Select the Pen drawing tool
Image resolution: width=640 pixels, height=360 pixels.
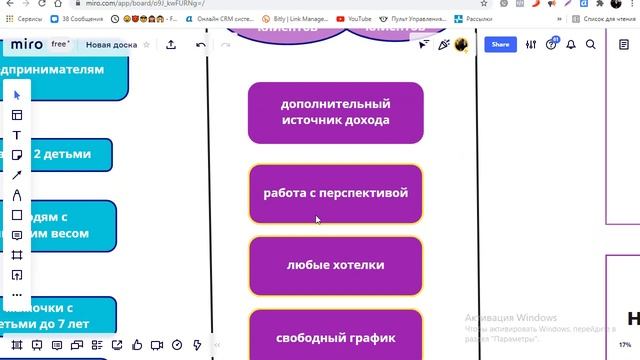[x=17, y=195]
